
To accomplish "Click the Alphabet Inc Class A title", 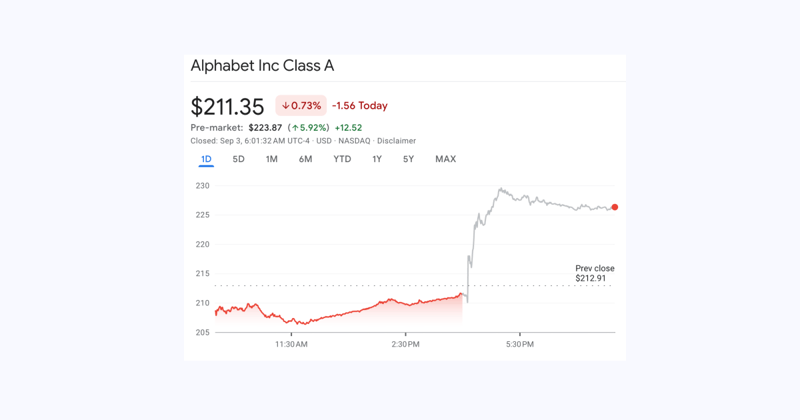I will coord(262,66).
